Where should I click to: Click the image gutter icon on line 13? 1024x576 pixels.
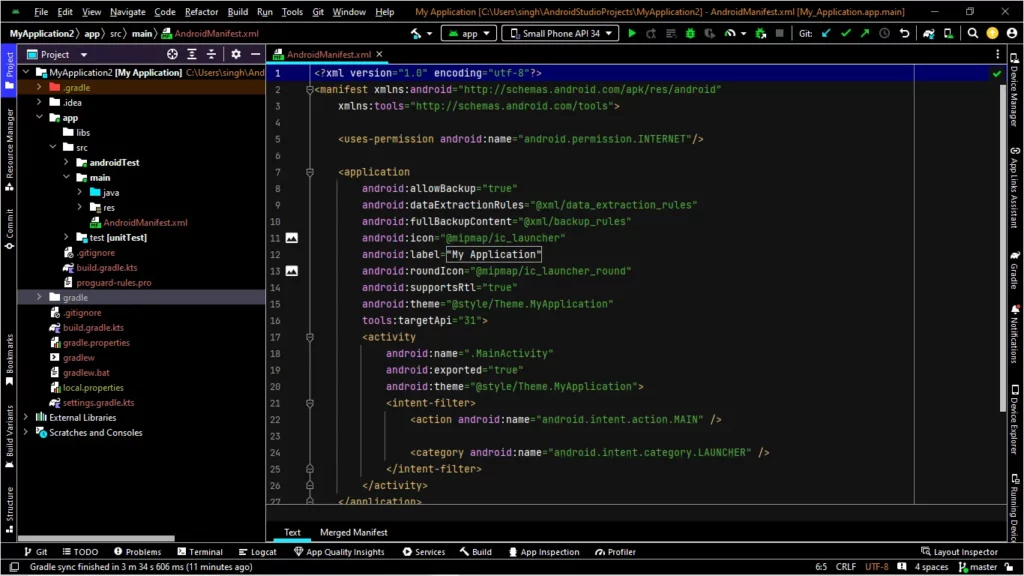pyautogui.click(x=292, y=271)
